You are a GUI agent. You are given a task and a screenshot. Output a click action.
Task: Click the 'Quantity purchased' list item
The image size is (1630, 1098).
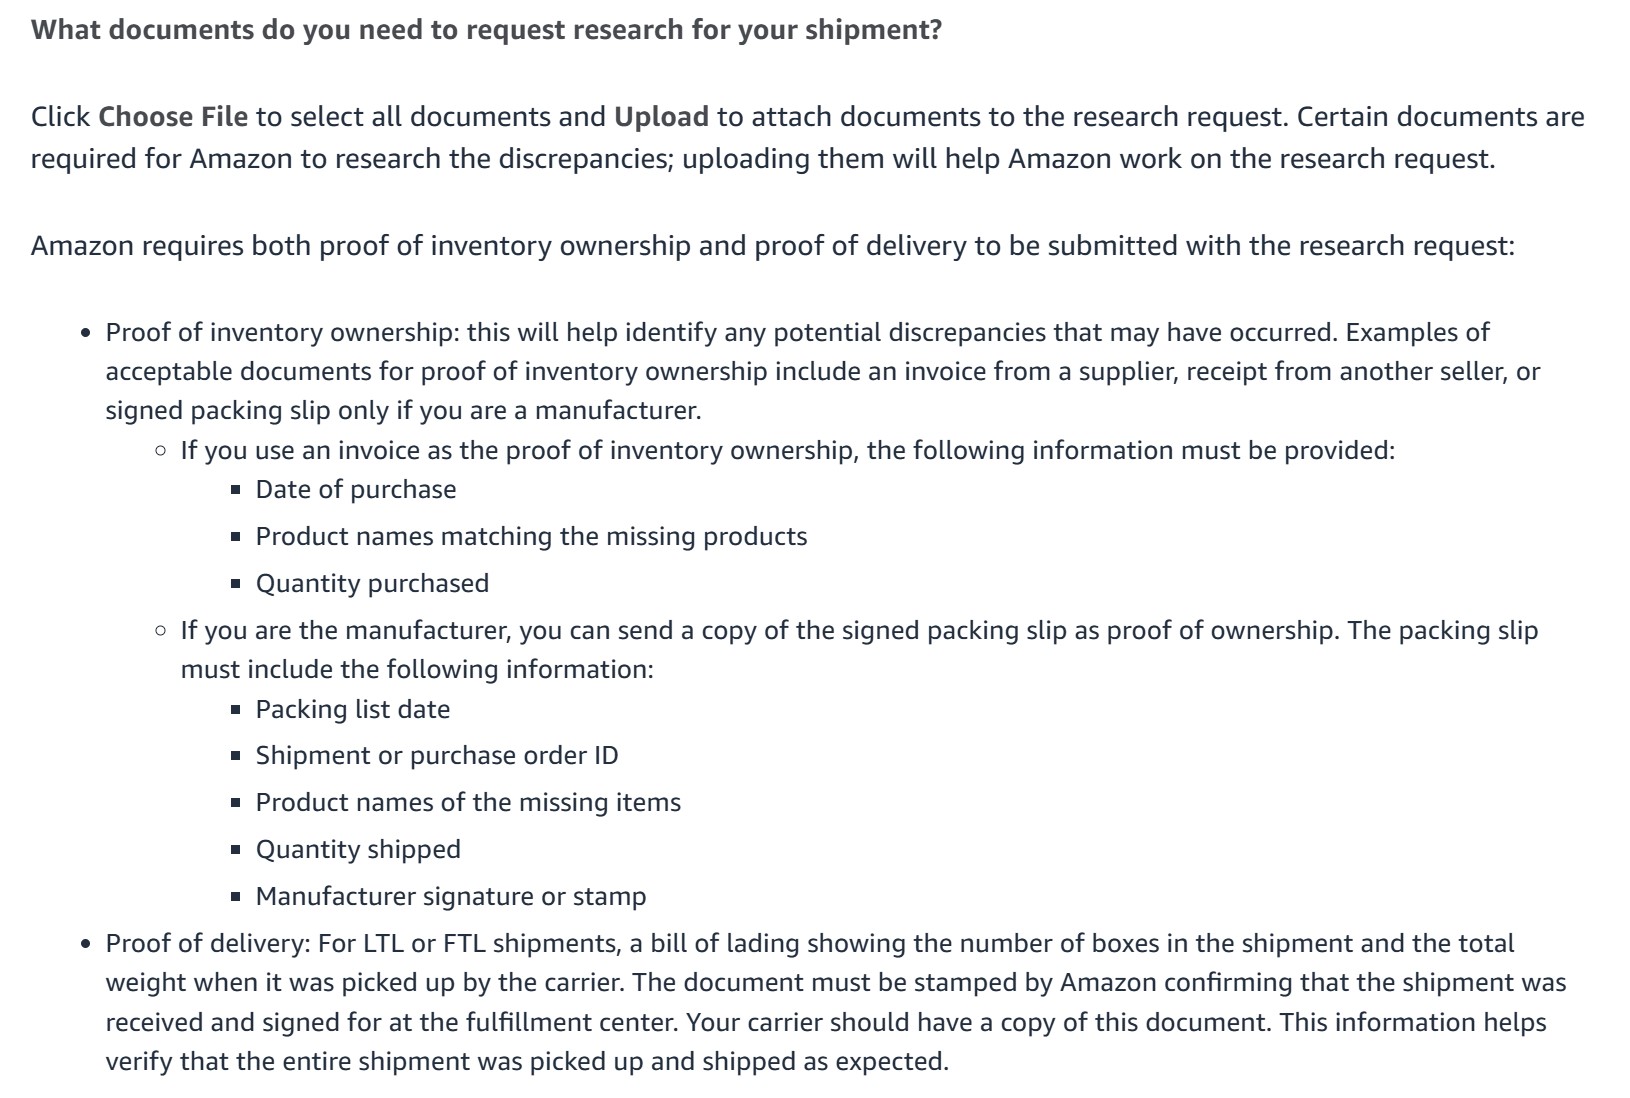click(x=372, y=583)
